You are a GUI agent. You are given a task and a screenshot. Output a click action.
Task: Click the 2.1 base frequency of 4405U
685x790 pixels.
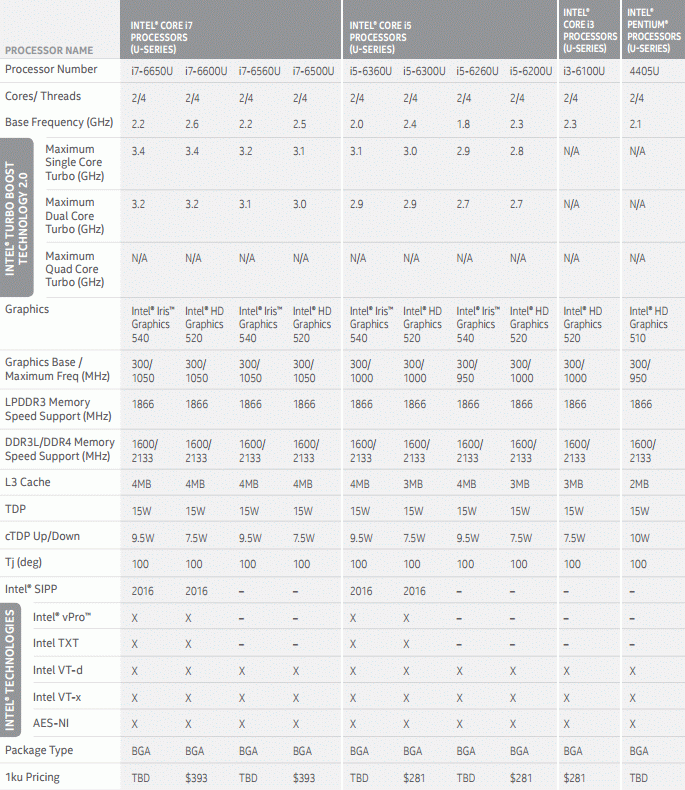tap(635, 124)
